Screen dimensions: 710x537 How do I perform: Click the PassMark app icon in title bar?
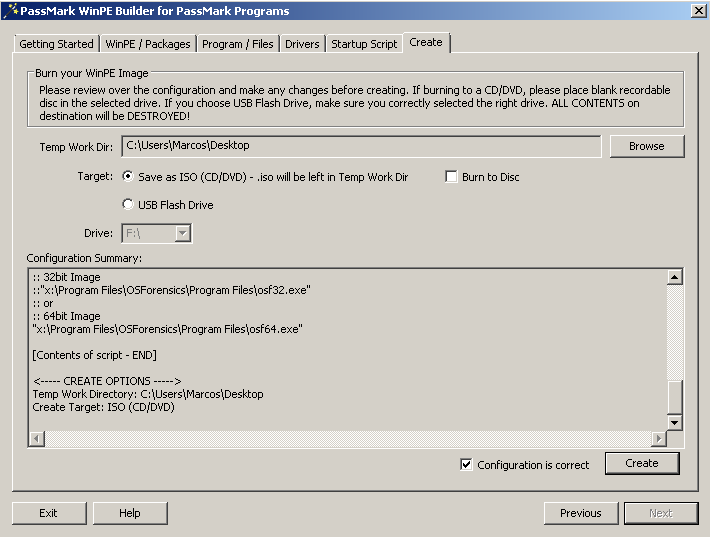[10, 11]
